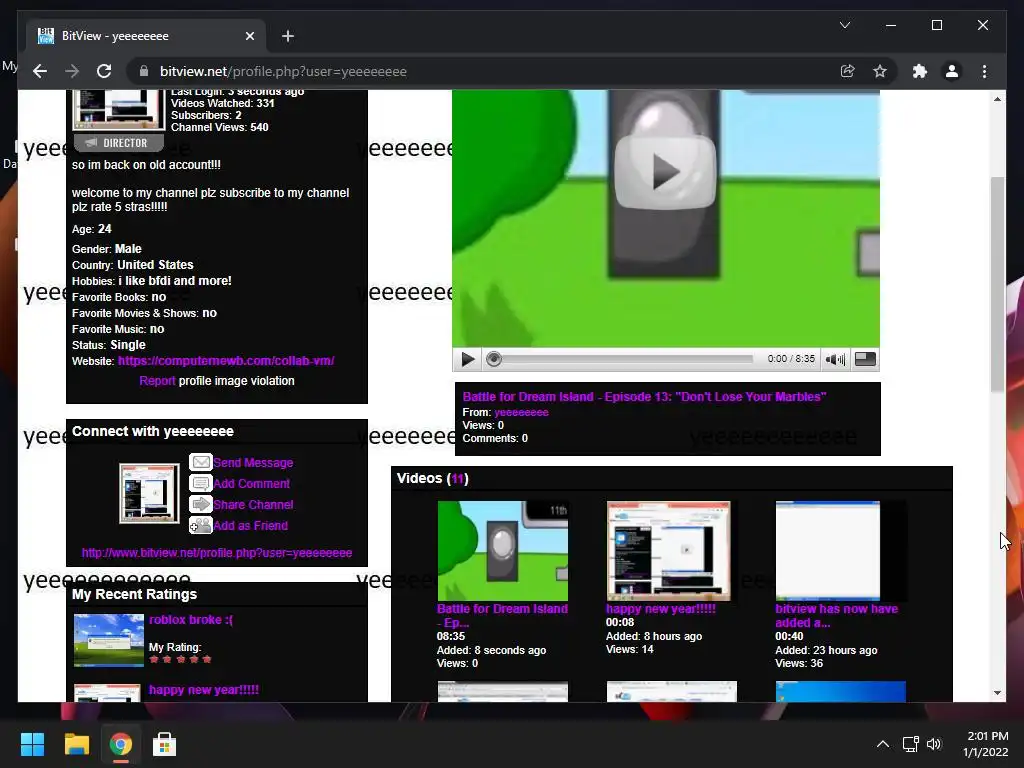This screenshot has width=1024, height=768.
Task: Open the yeeeeeeee uploader link under From
Action: [x=521, y=412]
